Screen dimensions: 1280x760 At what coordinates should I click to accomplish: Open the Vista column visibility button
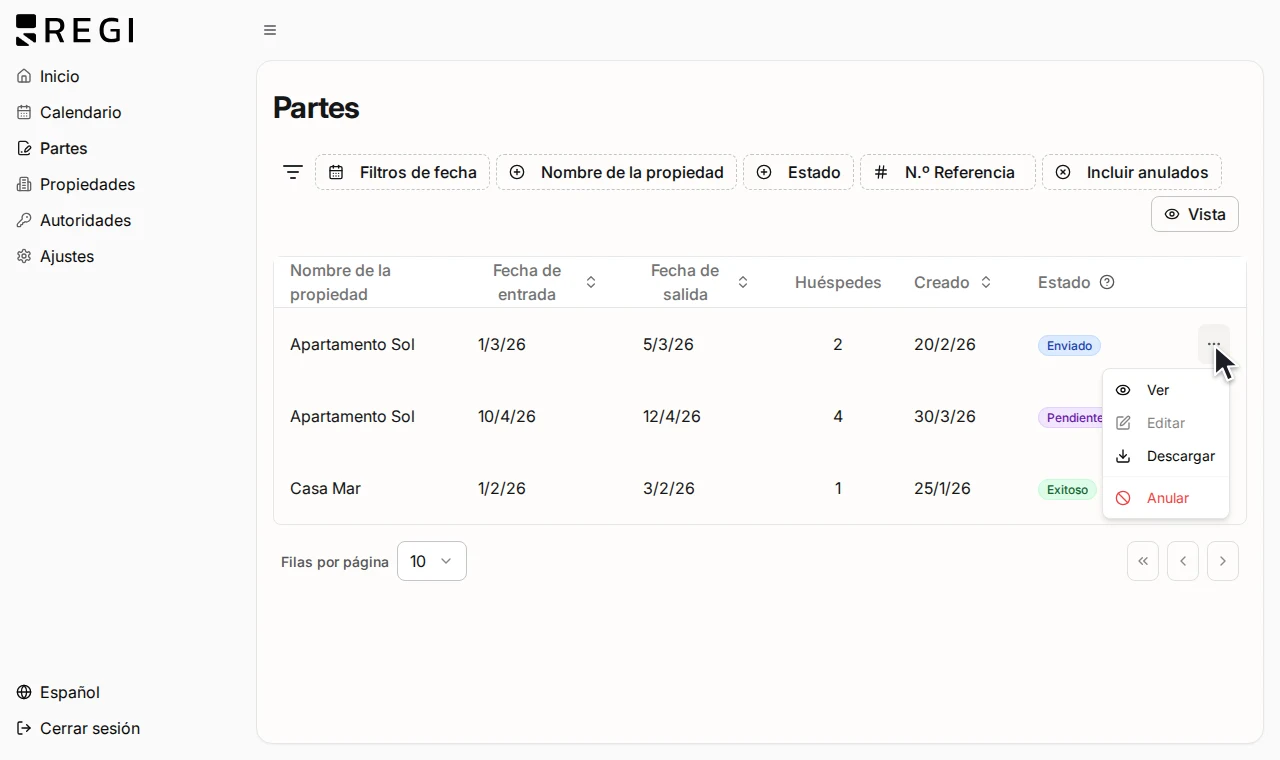1195,214
